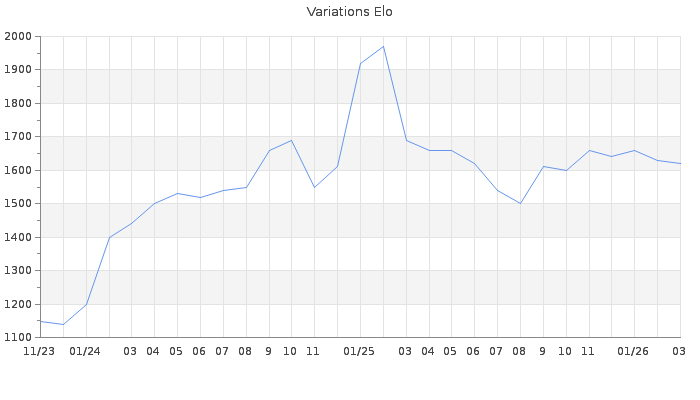Click the line's data point above 01/25

[x=360, y=64]
